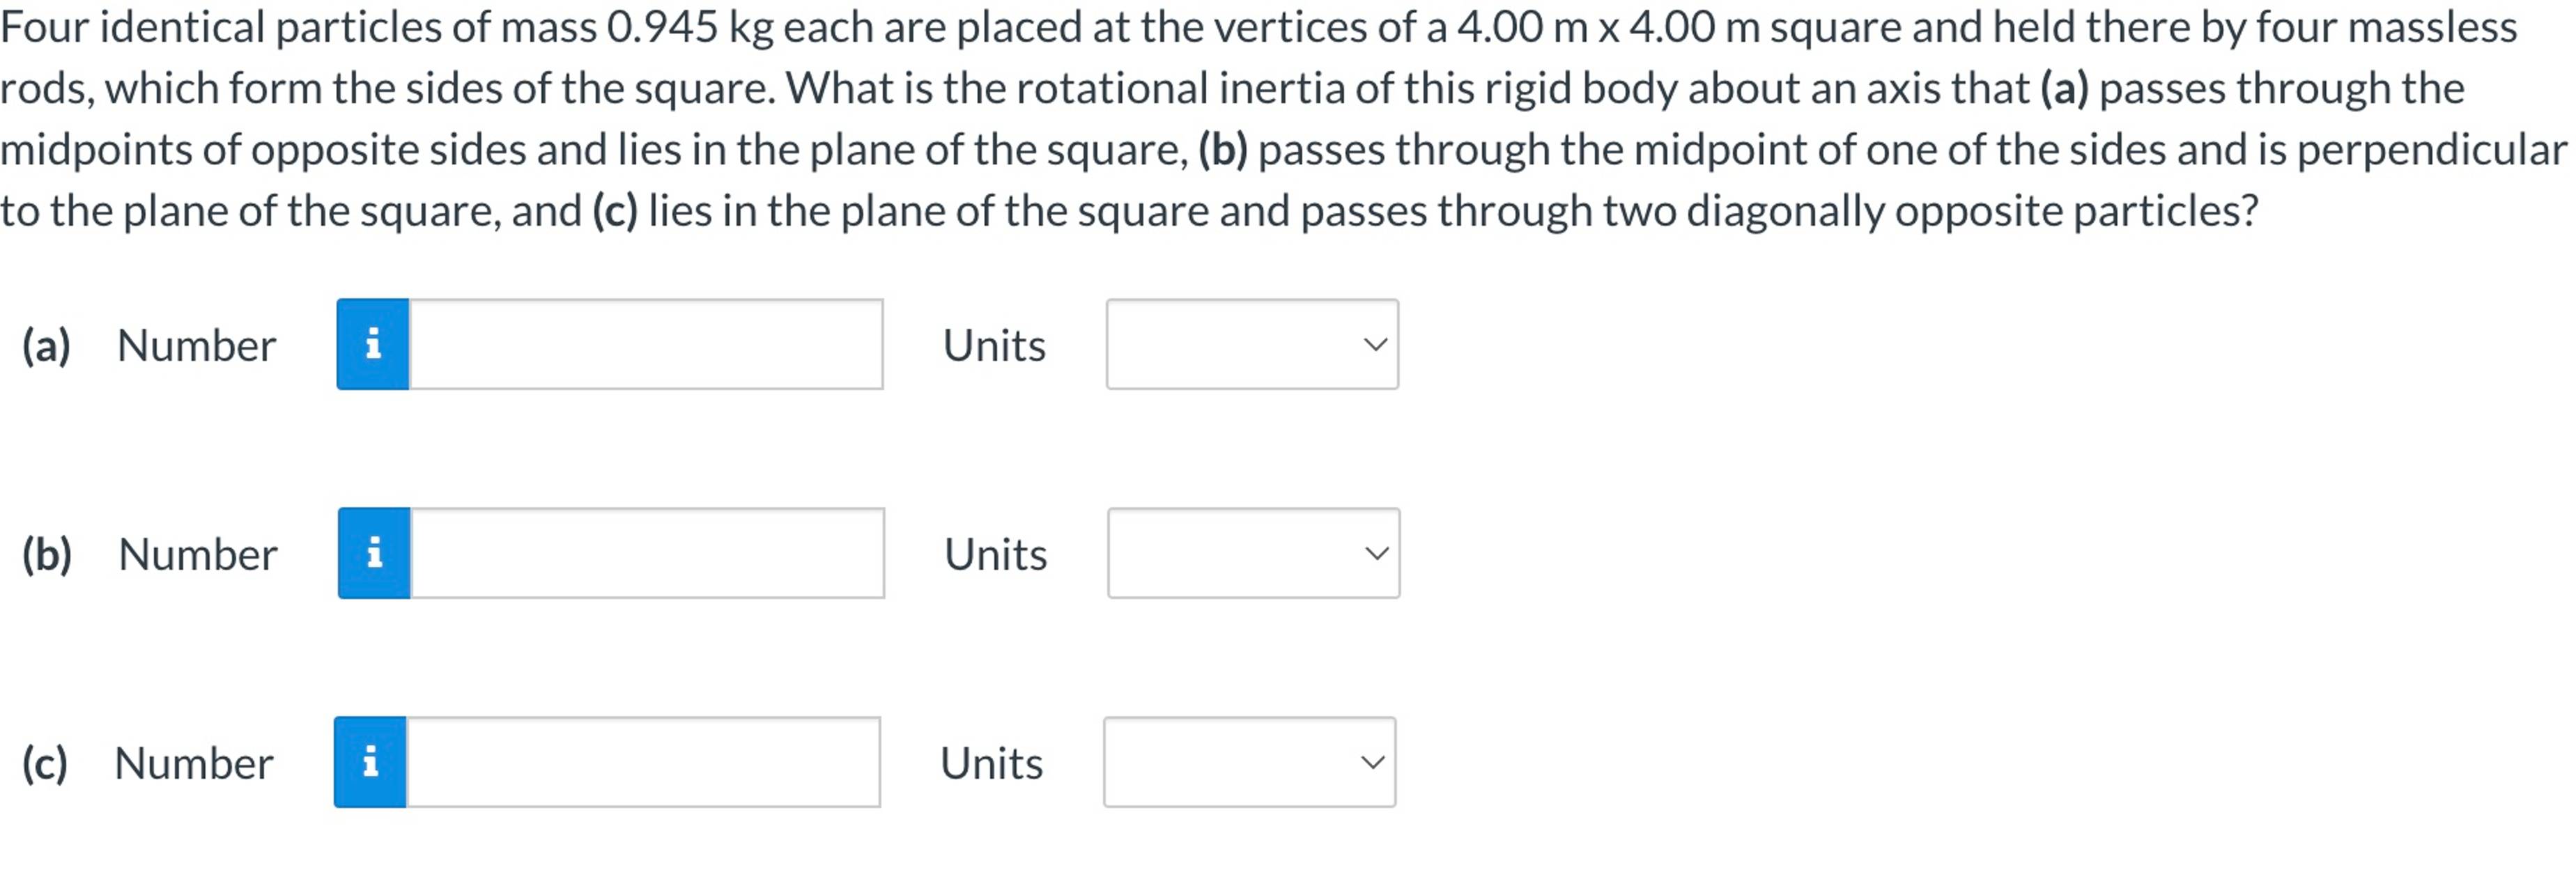Click the (b) Number label

pos(196,553)
